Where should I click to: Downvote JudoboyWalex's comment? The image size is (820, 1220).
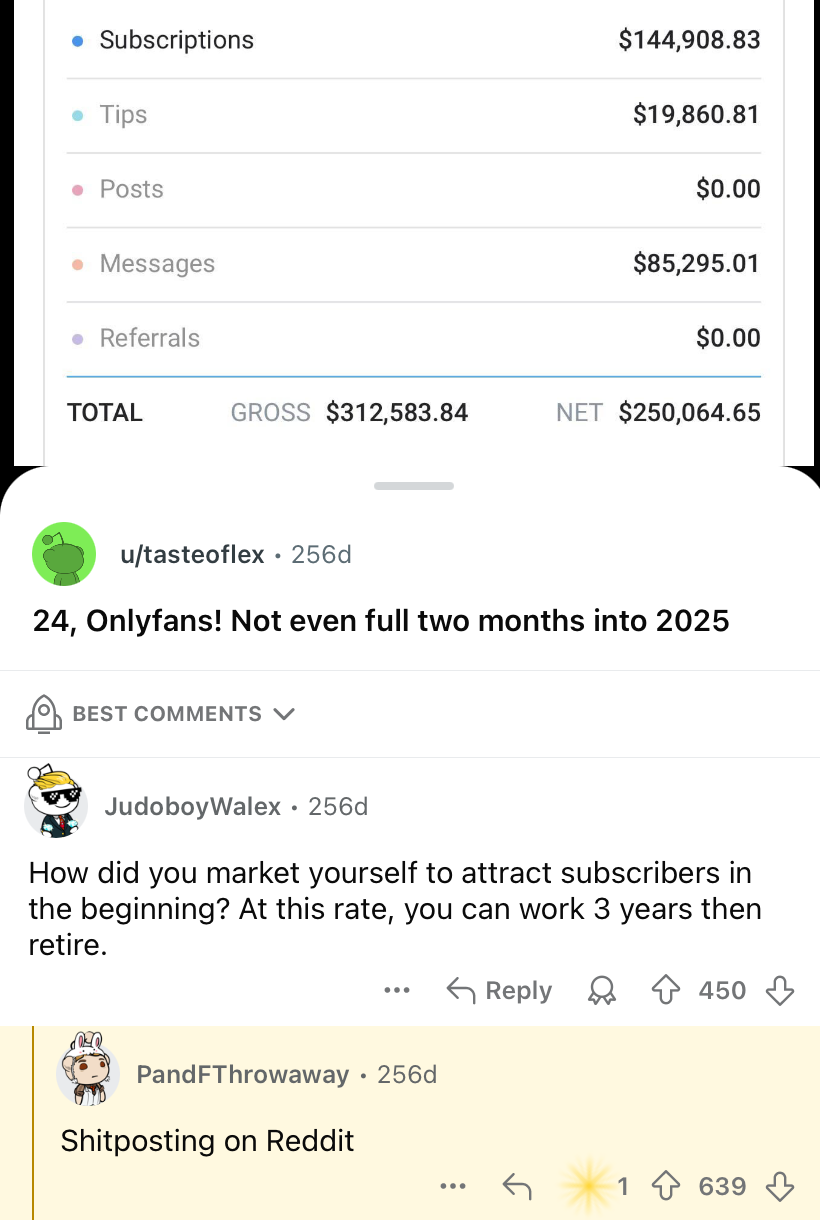(780, 990)
